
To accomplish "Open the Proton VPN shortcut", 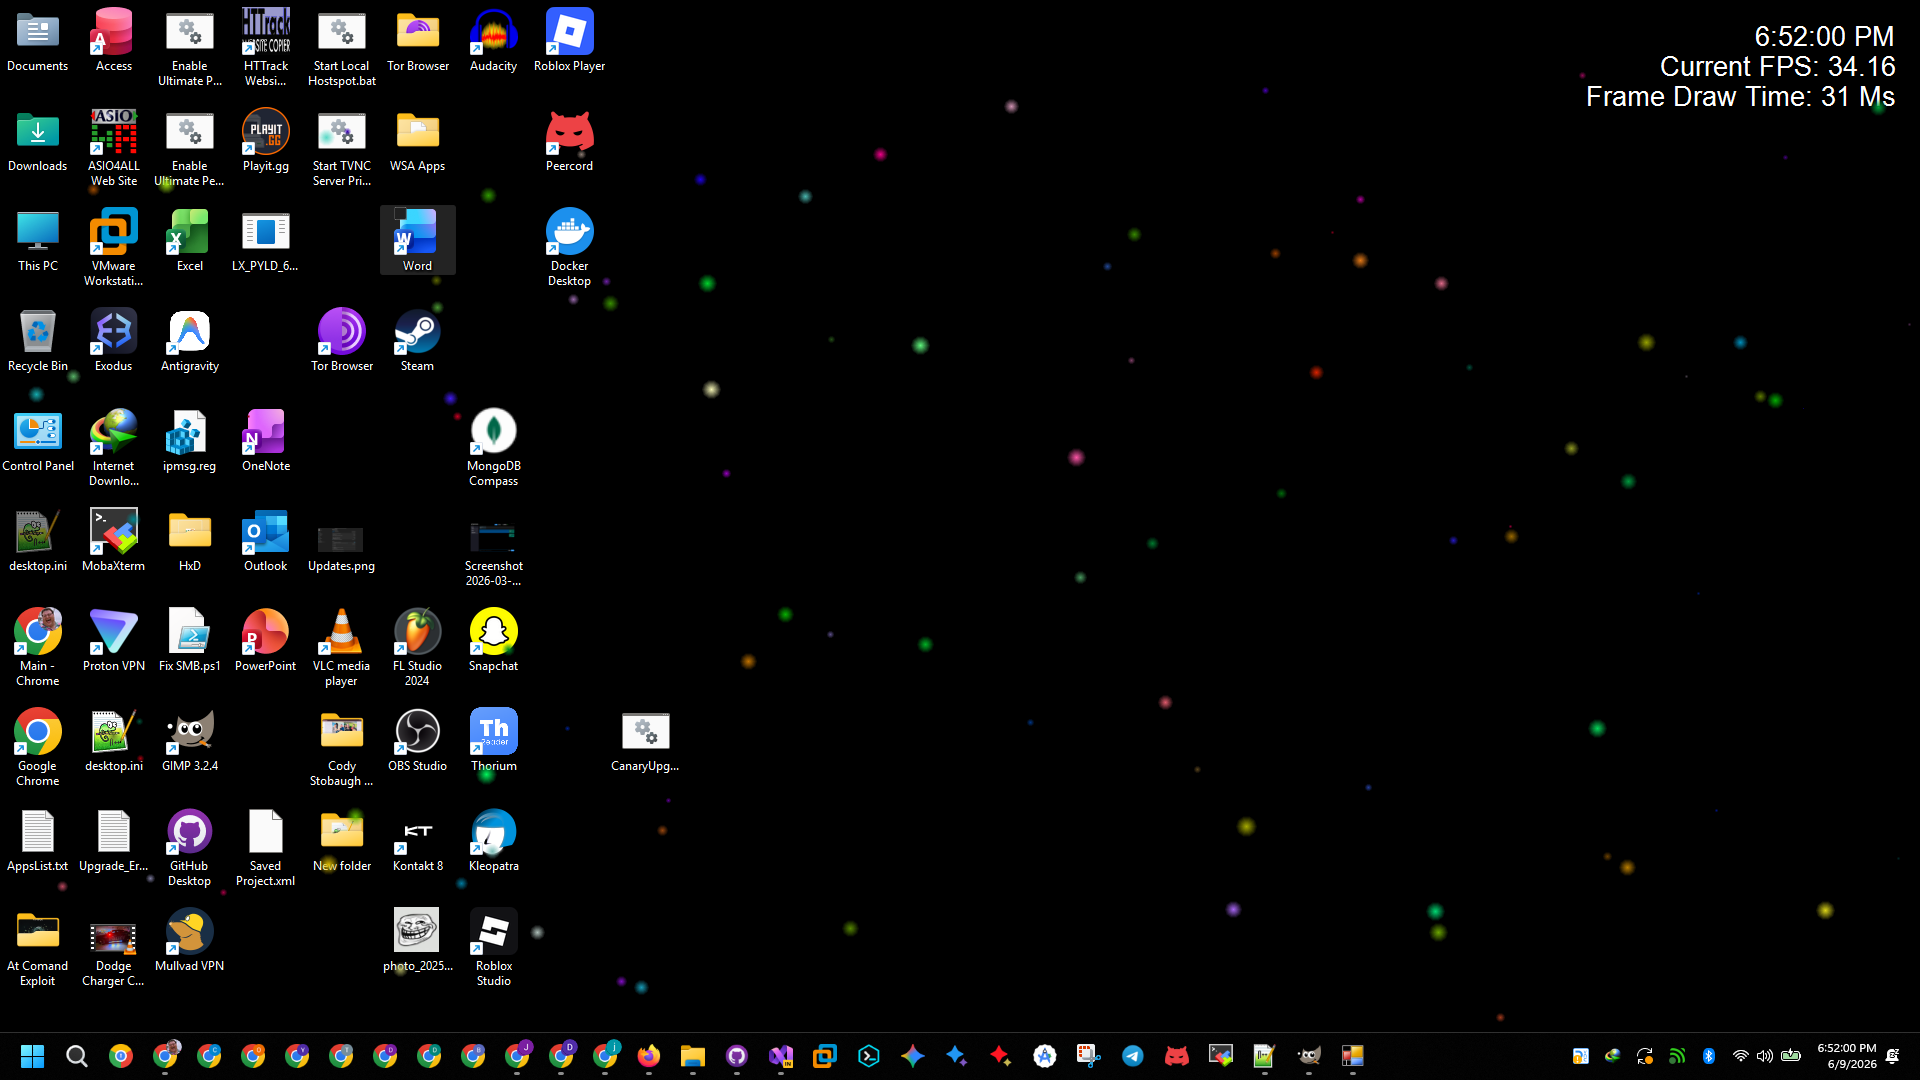I will (x=113, y=640).
